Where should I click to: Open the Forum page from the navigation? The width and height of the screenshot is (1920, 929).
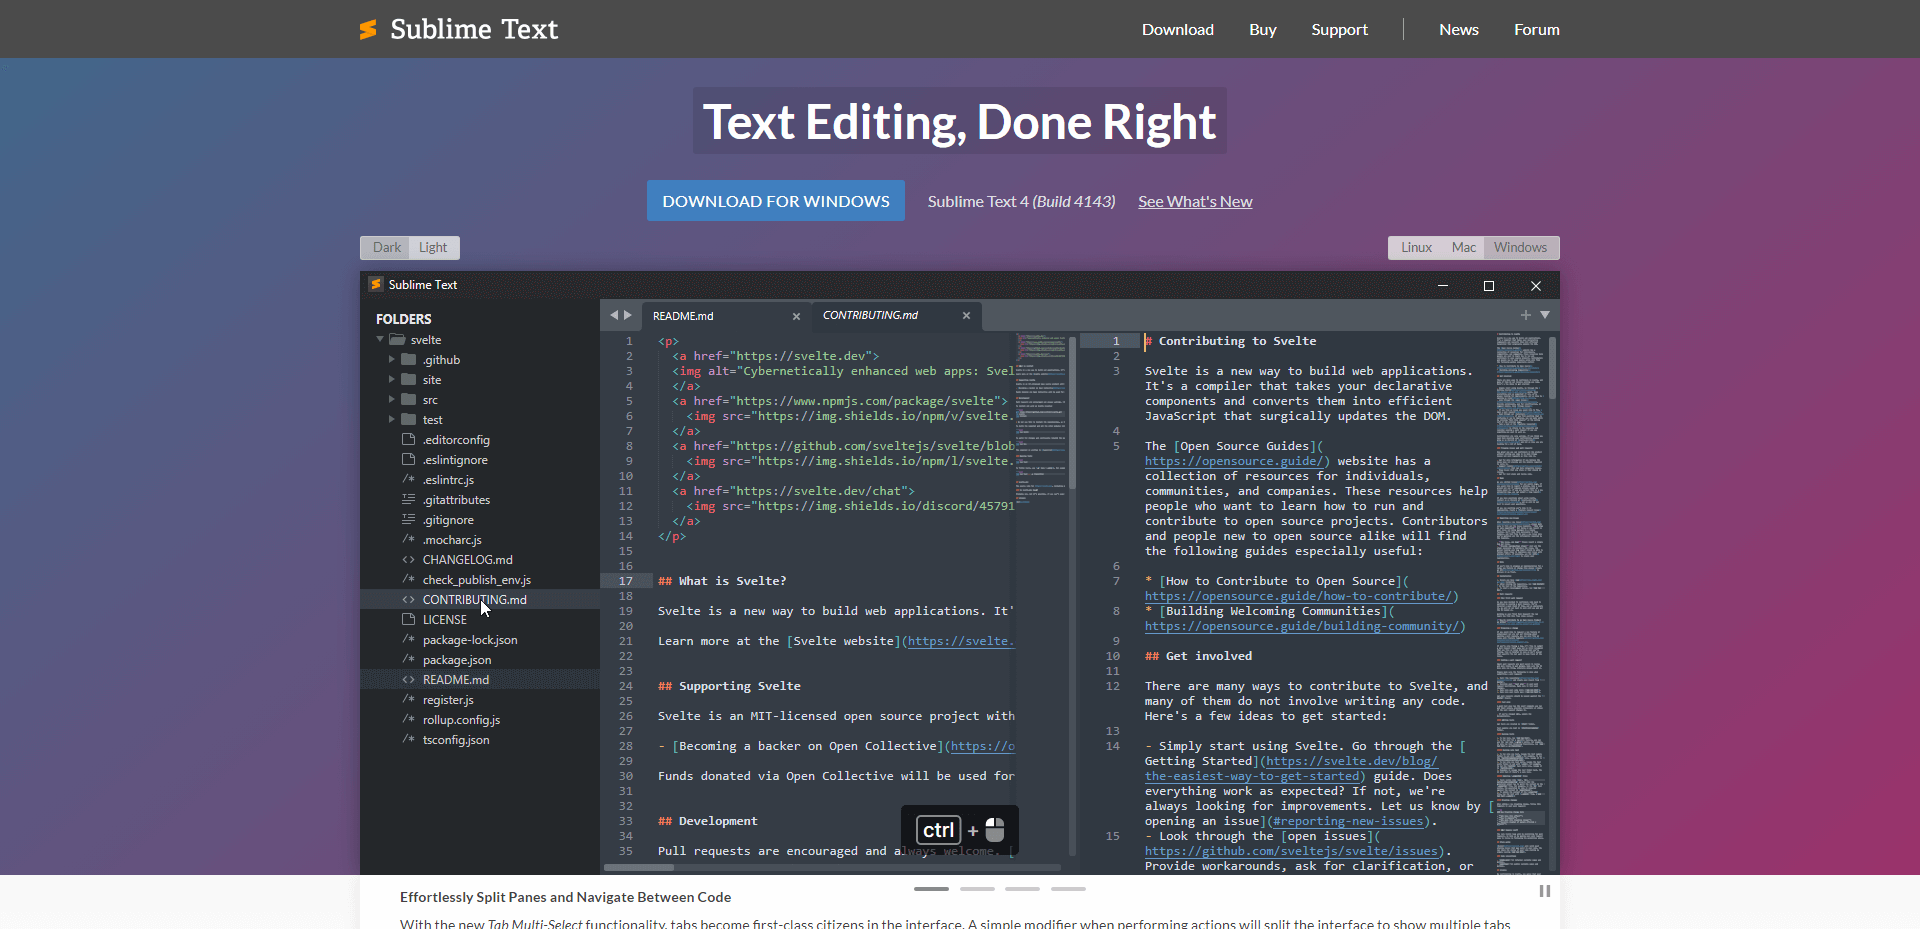pos(1536,29)
